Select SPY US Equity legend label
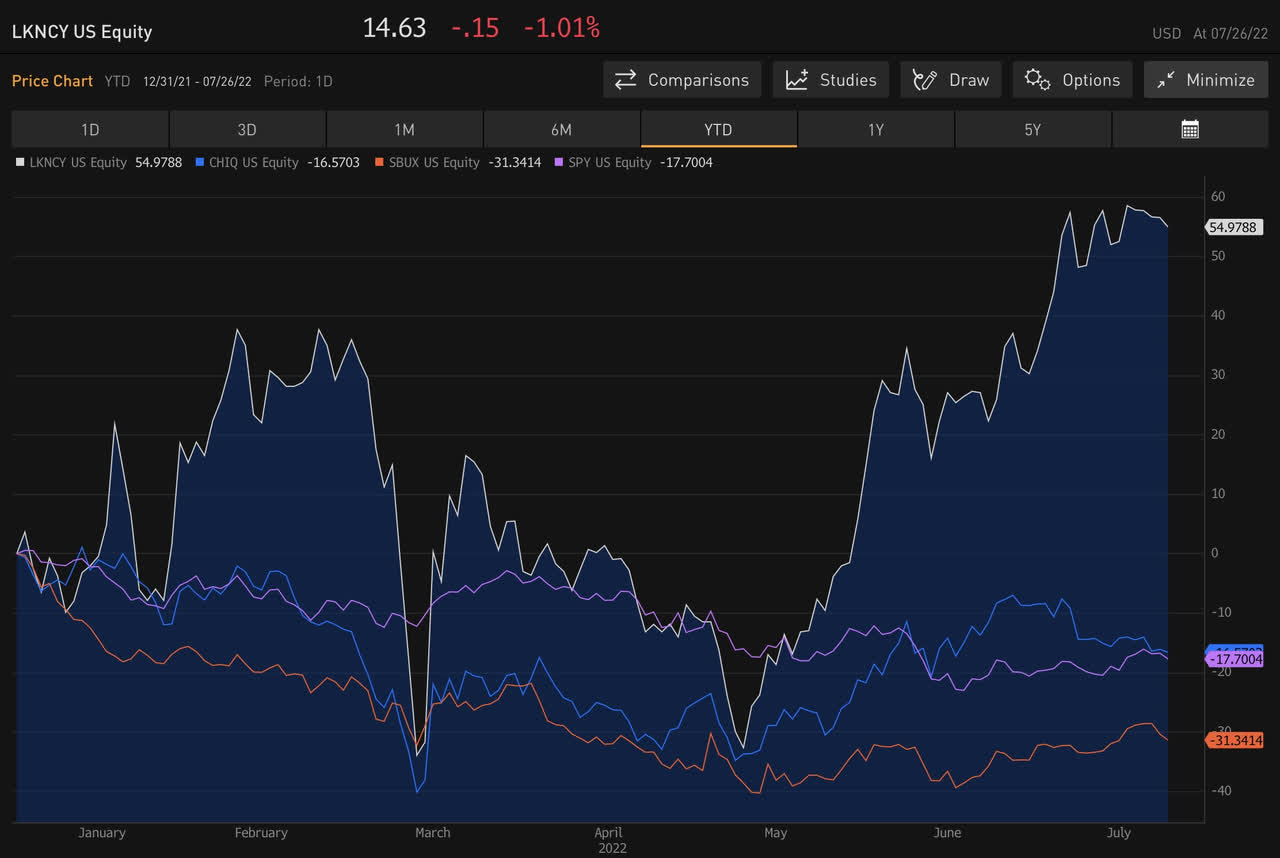The width and height of the screenshot is (1280, 858). (610, 162)
